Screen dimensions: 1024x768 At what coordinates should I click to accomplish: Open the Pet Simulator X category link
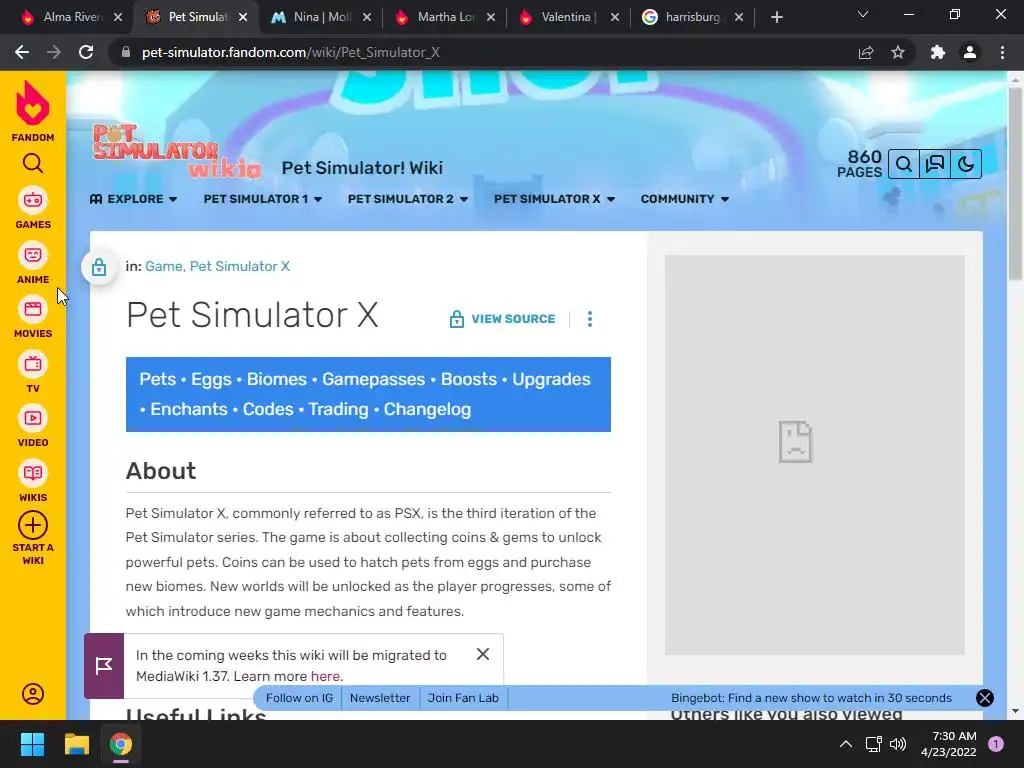click(x=240, y=266)
